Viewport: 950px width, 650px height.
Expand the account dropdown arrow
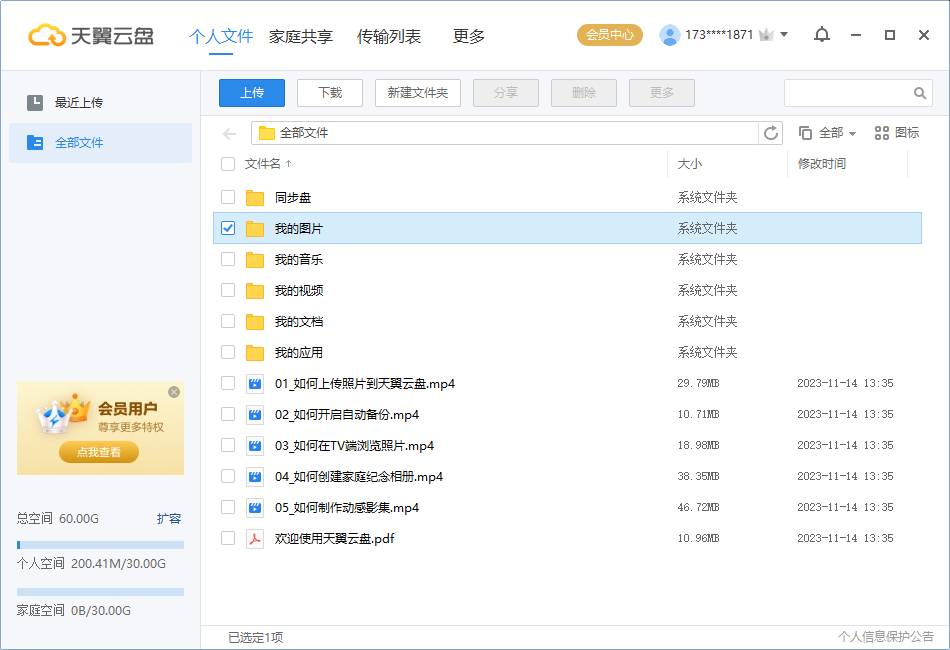click(782, 34)
